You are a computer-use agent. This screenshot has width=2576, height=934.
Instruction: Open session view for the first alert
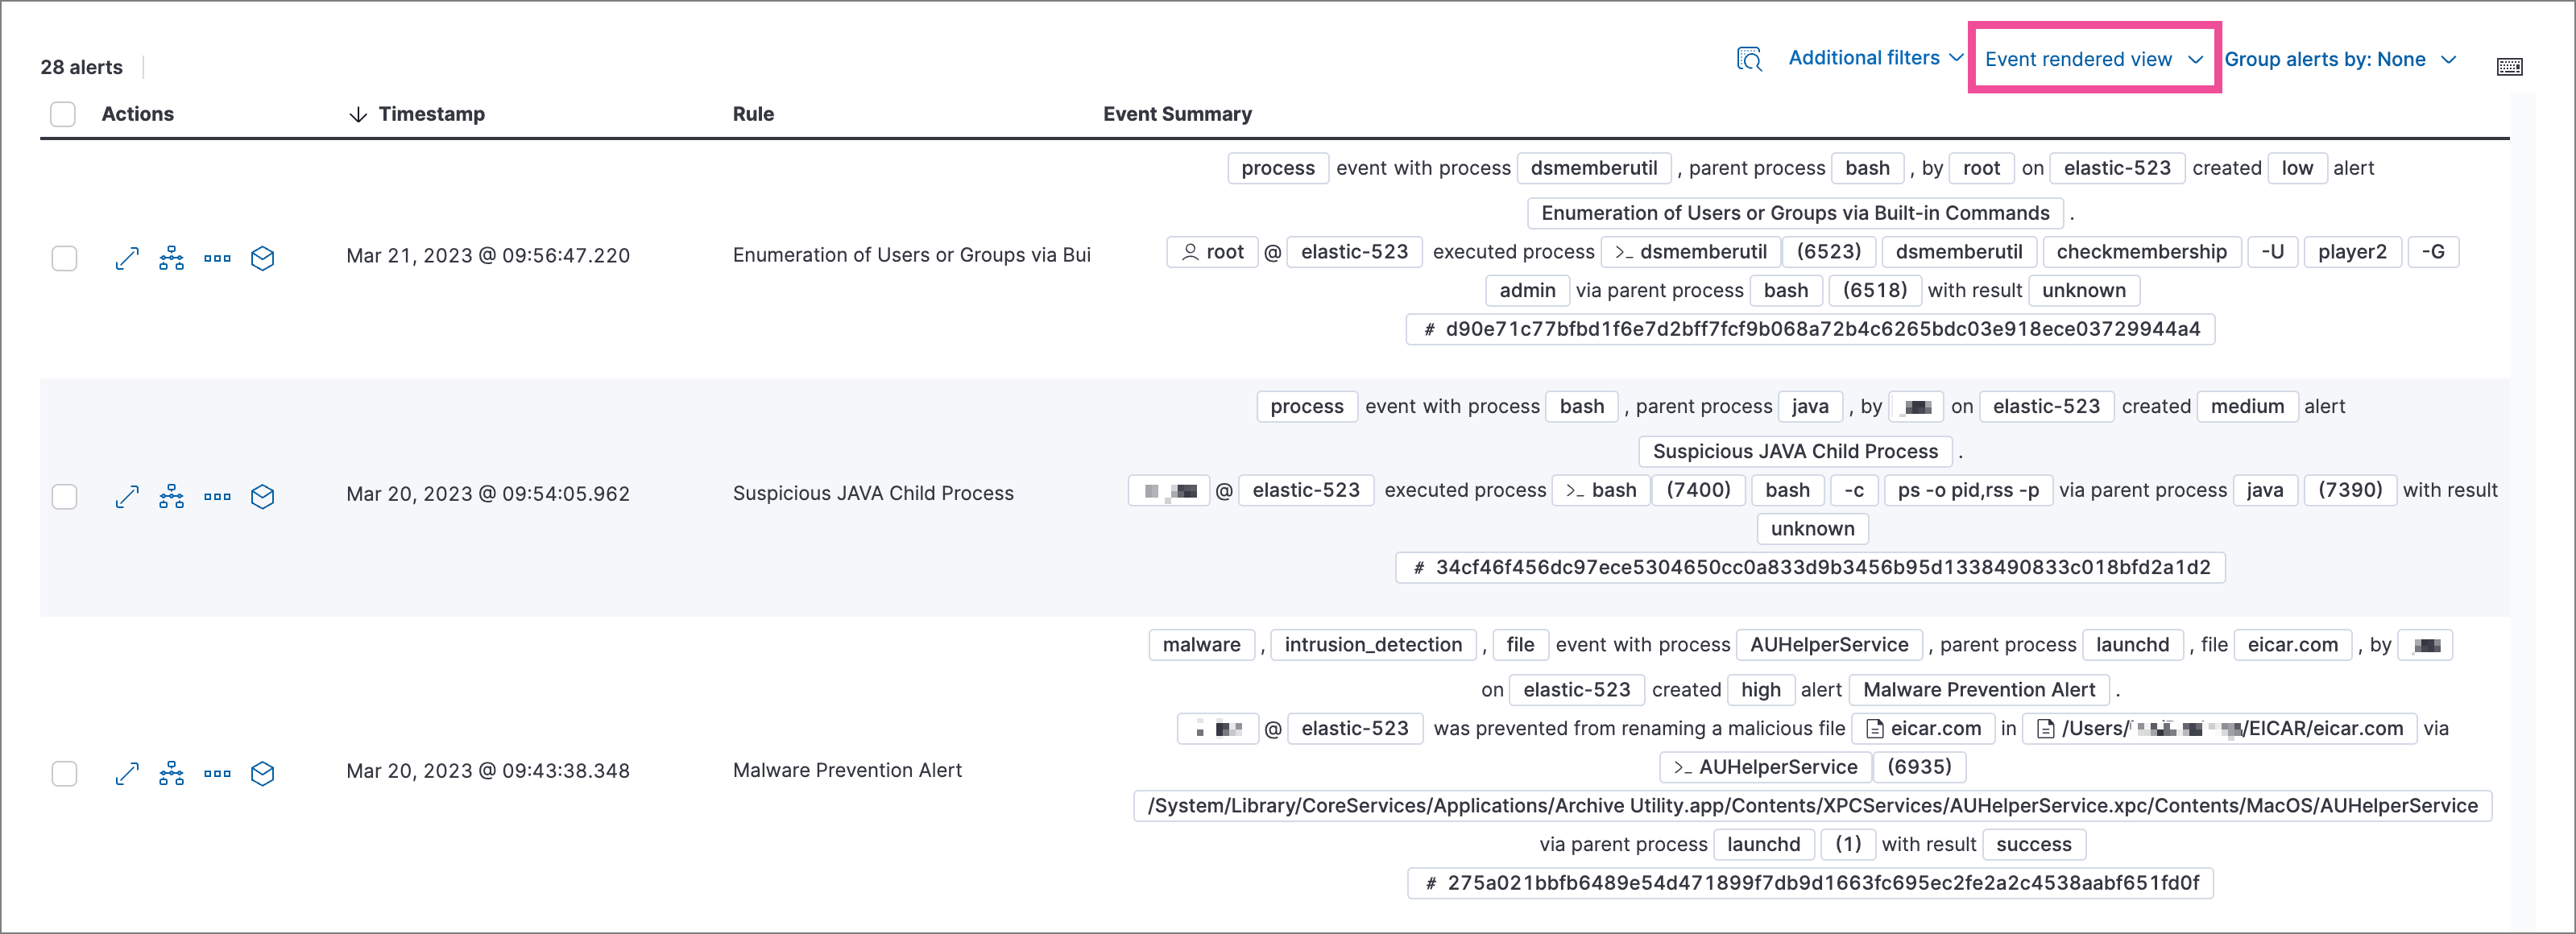pos(262,257)
